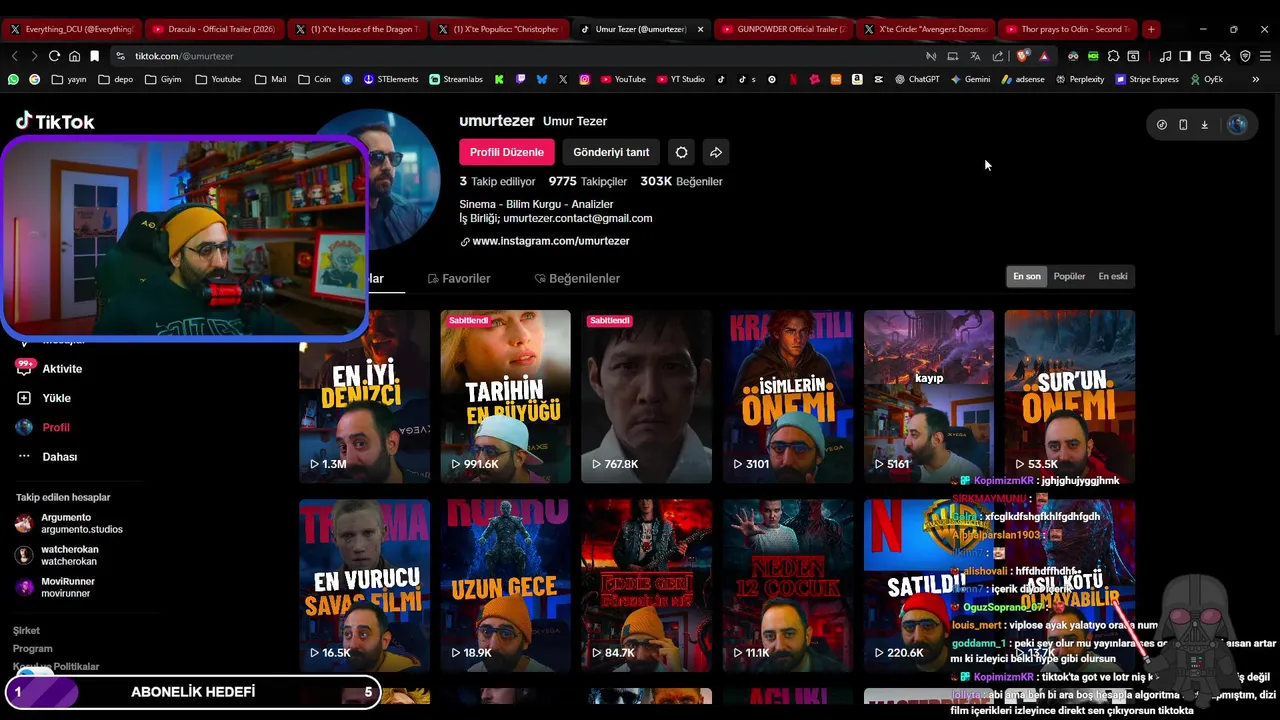Screen dimensions: 1280x720
Task: Click the browser back arrow
Action: click(14, 56)
